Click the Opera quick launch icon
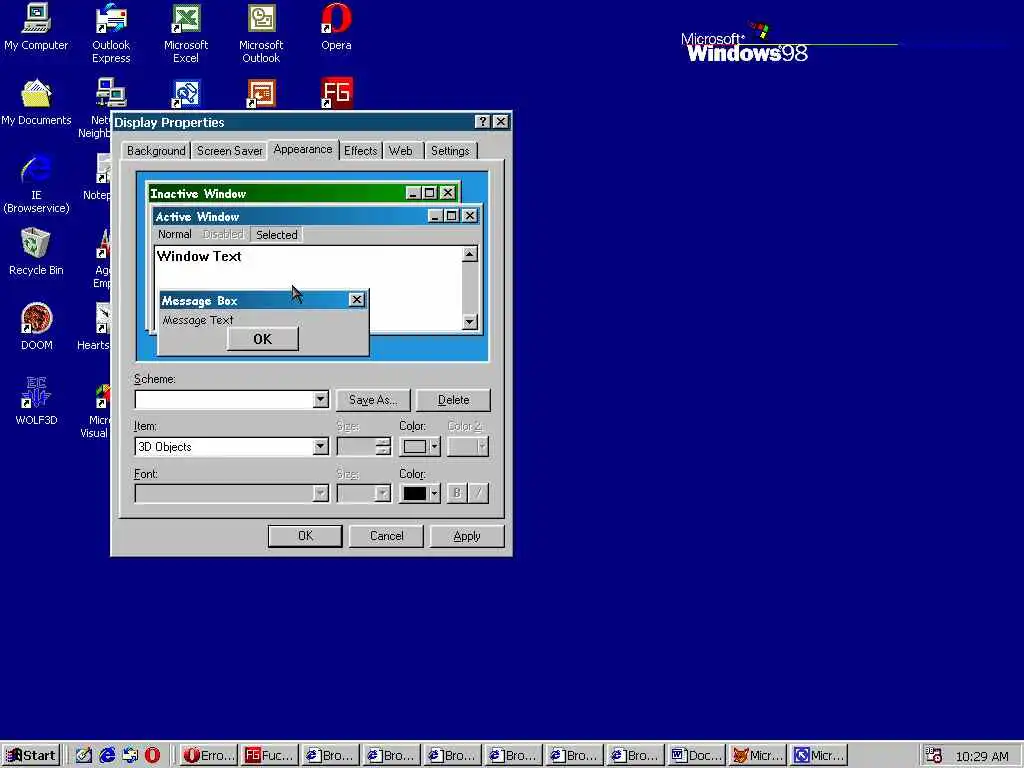 152,755
